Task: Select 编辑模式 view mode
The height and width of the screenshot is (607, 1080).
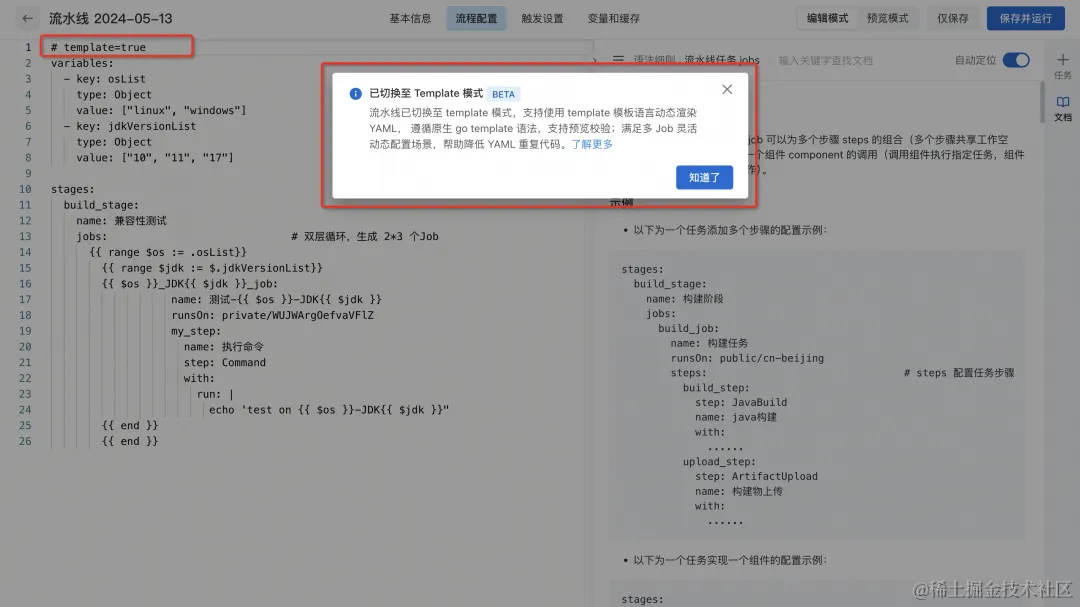Action: point(827,19)
